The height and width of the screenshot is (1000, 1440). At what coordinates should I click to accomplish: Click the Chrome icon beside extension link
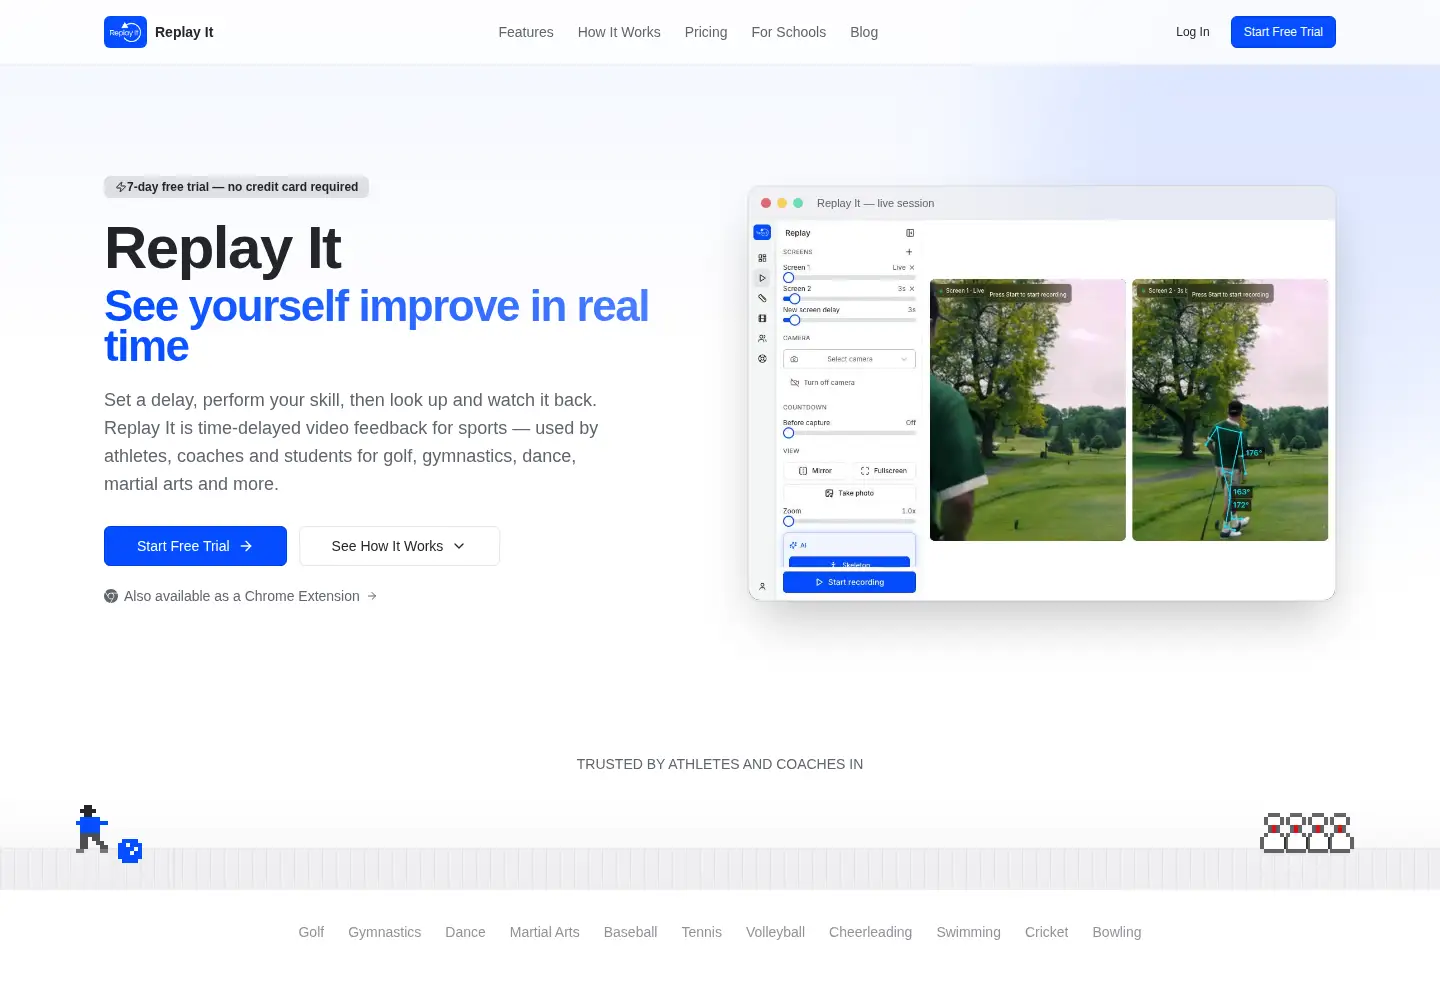tap(111, 596)
